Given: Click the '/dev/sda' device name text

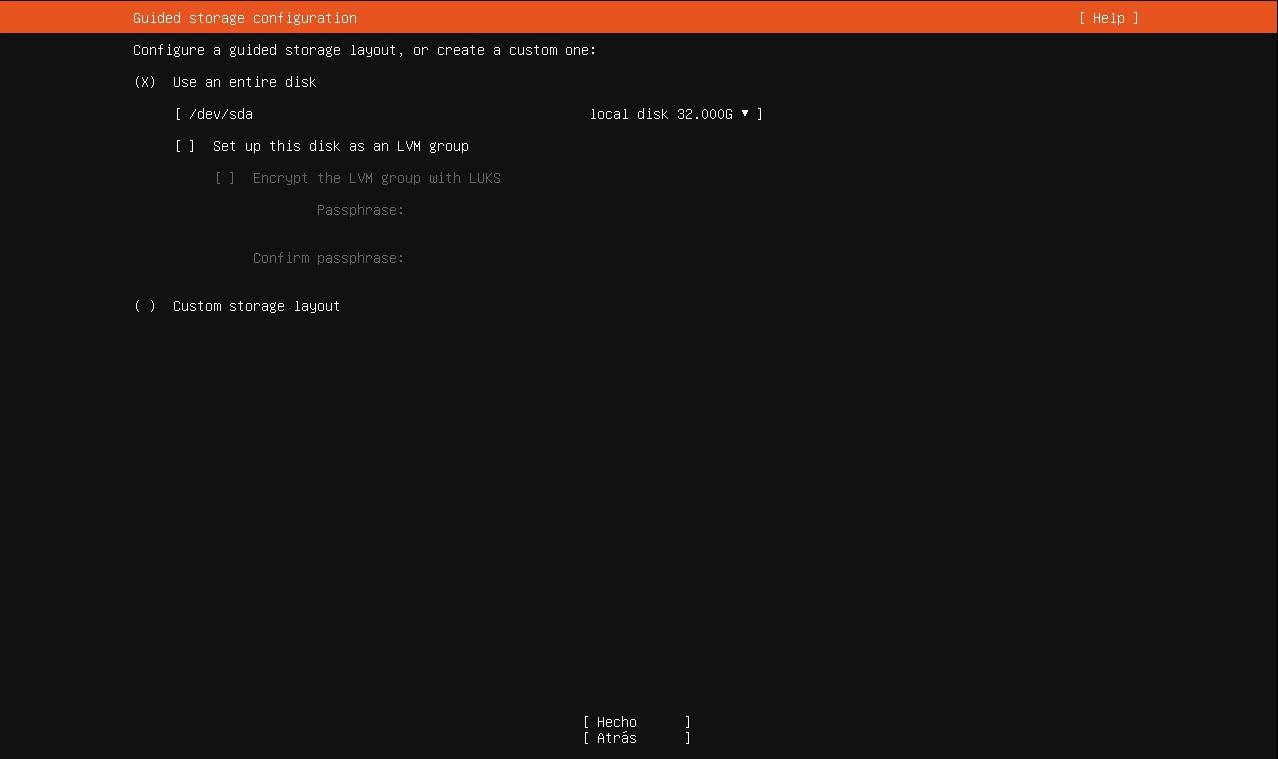Looking at the screenshot, I should click(x=220, y=114).
